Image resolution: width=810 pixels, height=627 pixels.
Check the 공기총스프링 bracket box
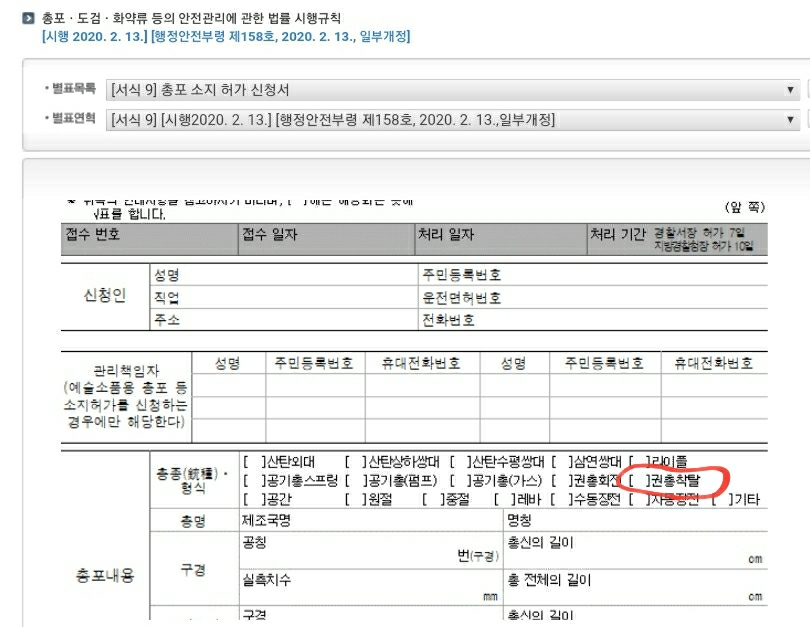click(x=253, y=481)
